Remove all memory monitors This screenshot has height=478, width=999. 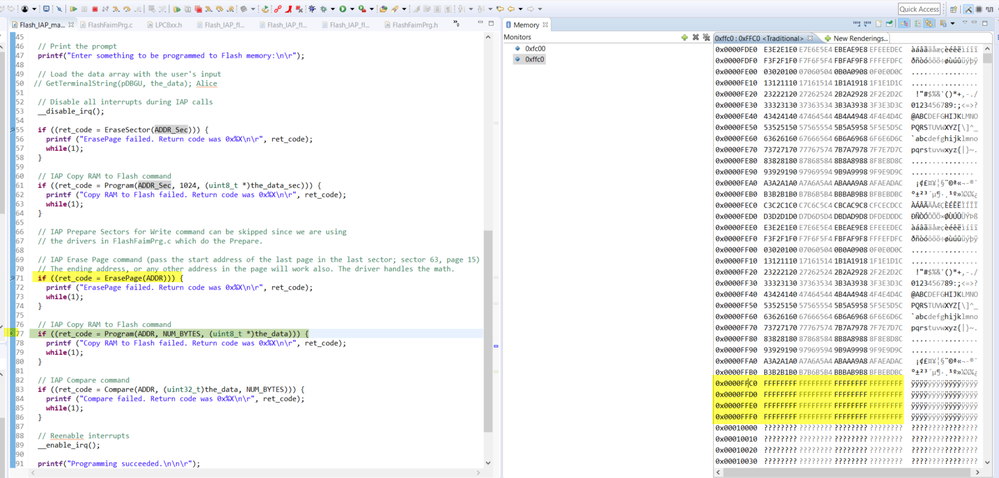(x=707, y=38)
